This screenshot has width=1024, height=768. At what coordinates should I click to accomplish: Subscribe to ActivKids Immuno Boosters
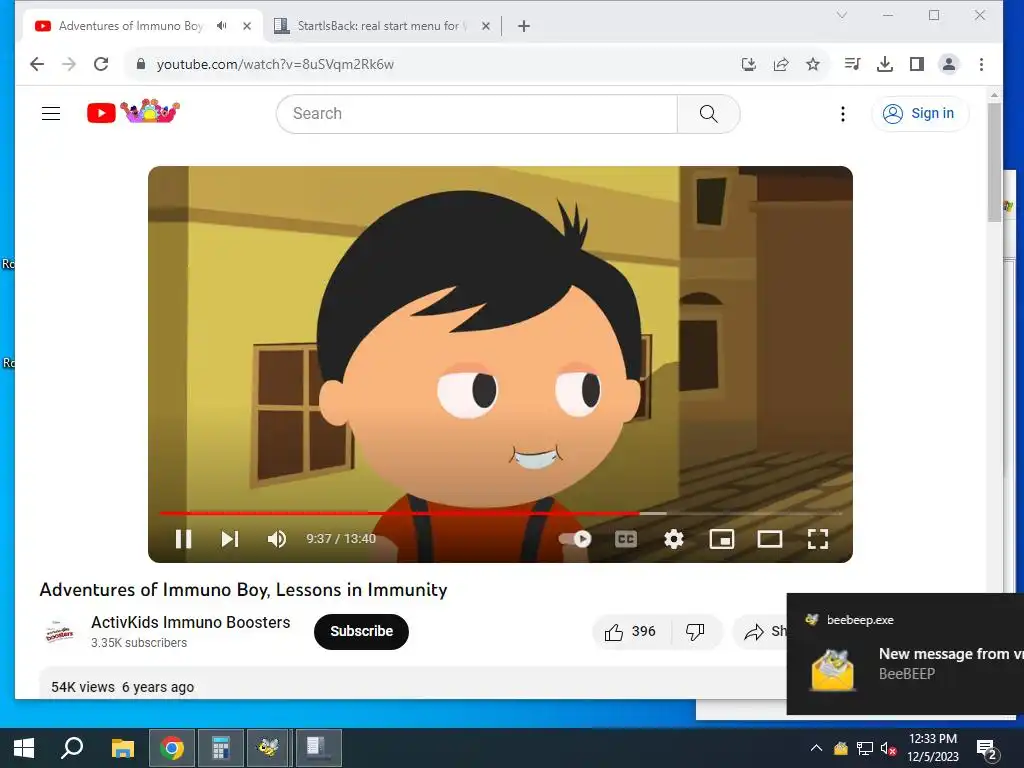coord(361,632)
